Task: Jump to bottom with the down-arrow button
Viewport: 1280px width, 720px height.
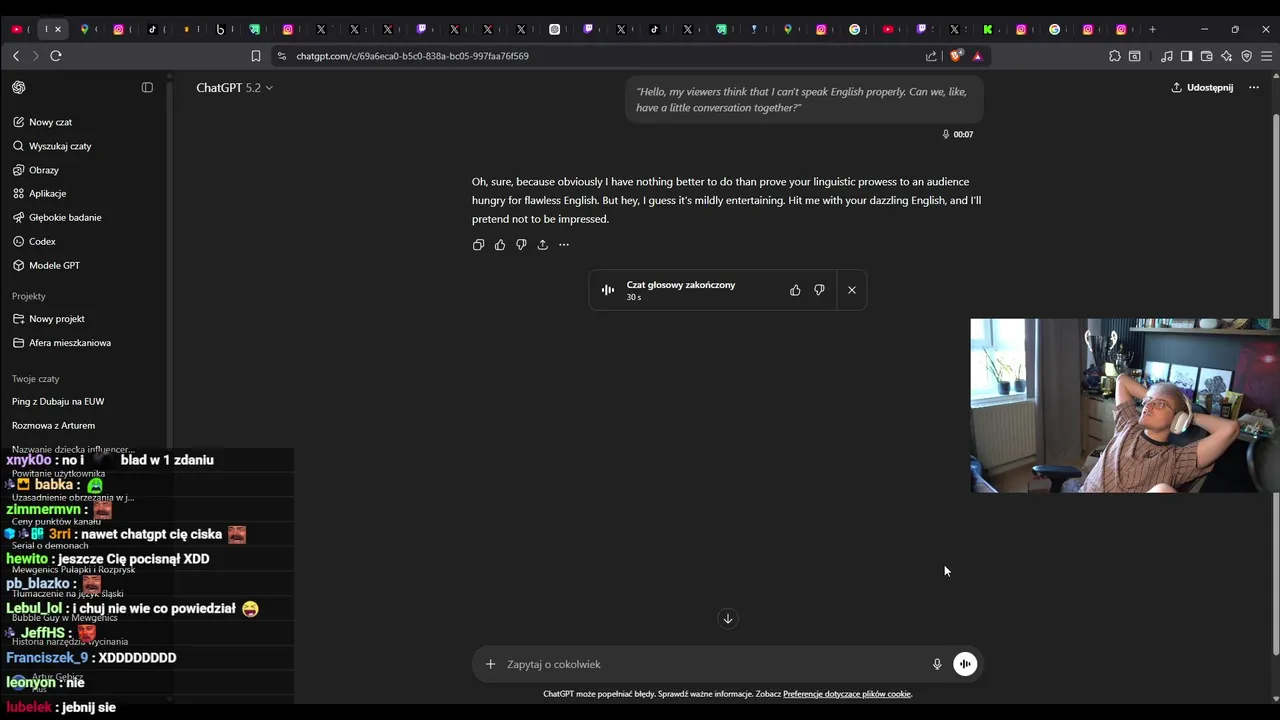Action: tap(728, 619)
